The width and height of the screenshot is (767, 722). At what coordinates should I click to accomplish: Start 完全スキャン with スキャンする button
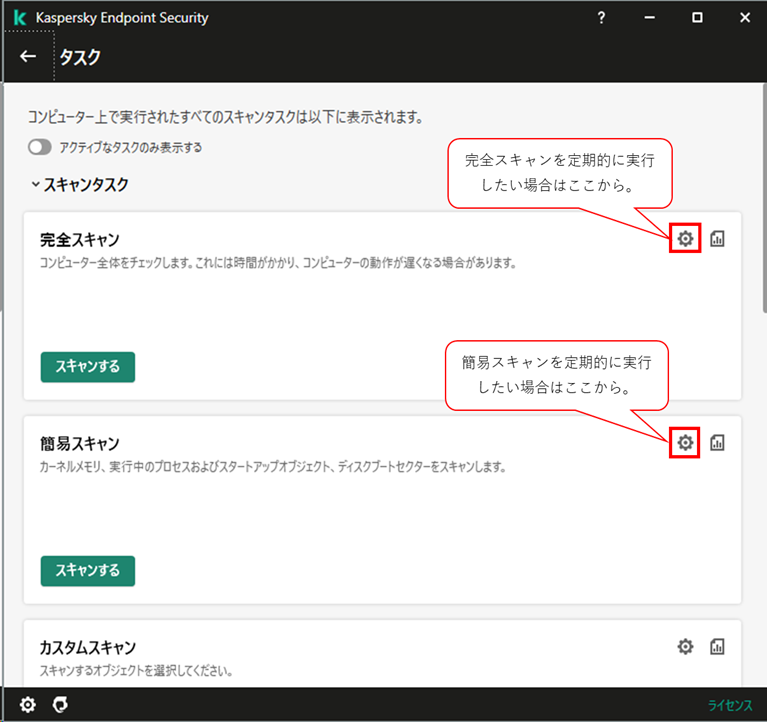click(88, 367)
